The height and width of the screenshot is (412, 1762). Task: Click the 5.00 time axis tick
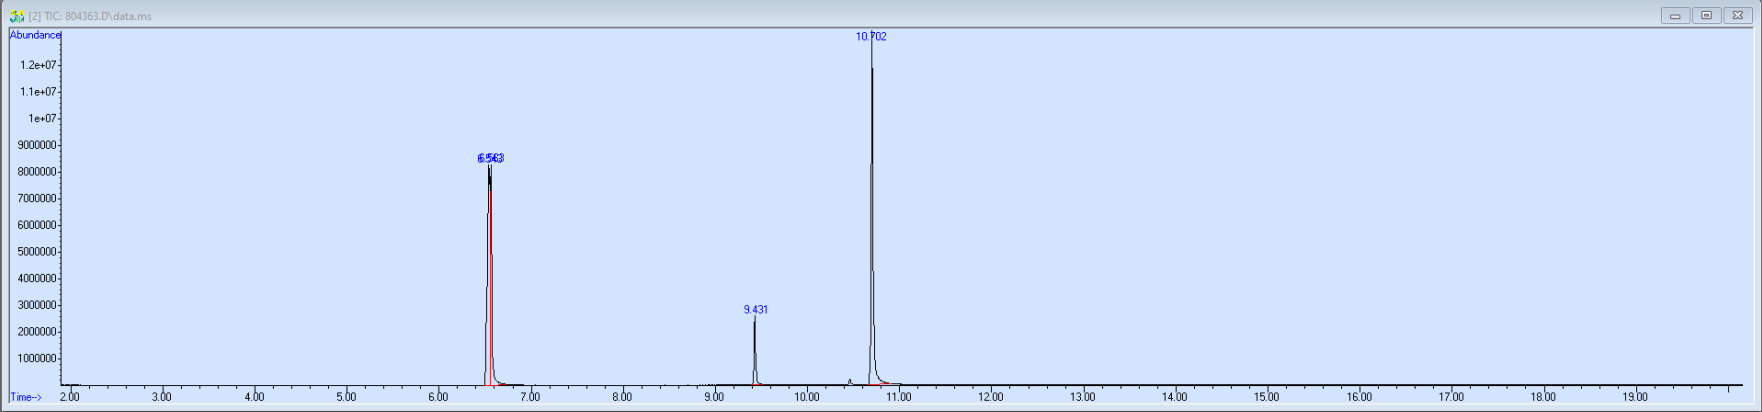coord(346,397)
